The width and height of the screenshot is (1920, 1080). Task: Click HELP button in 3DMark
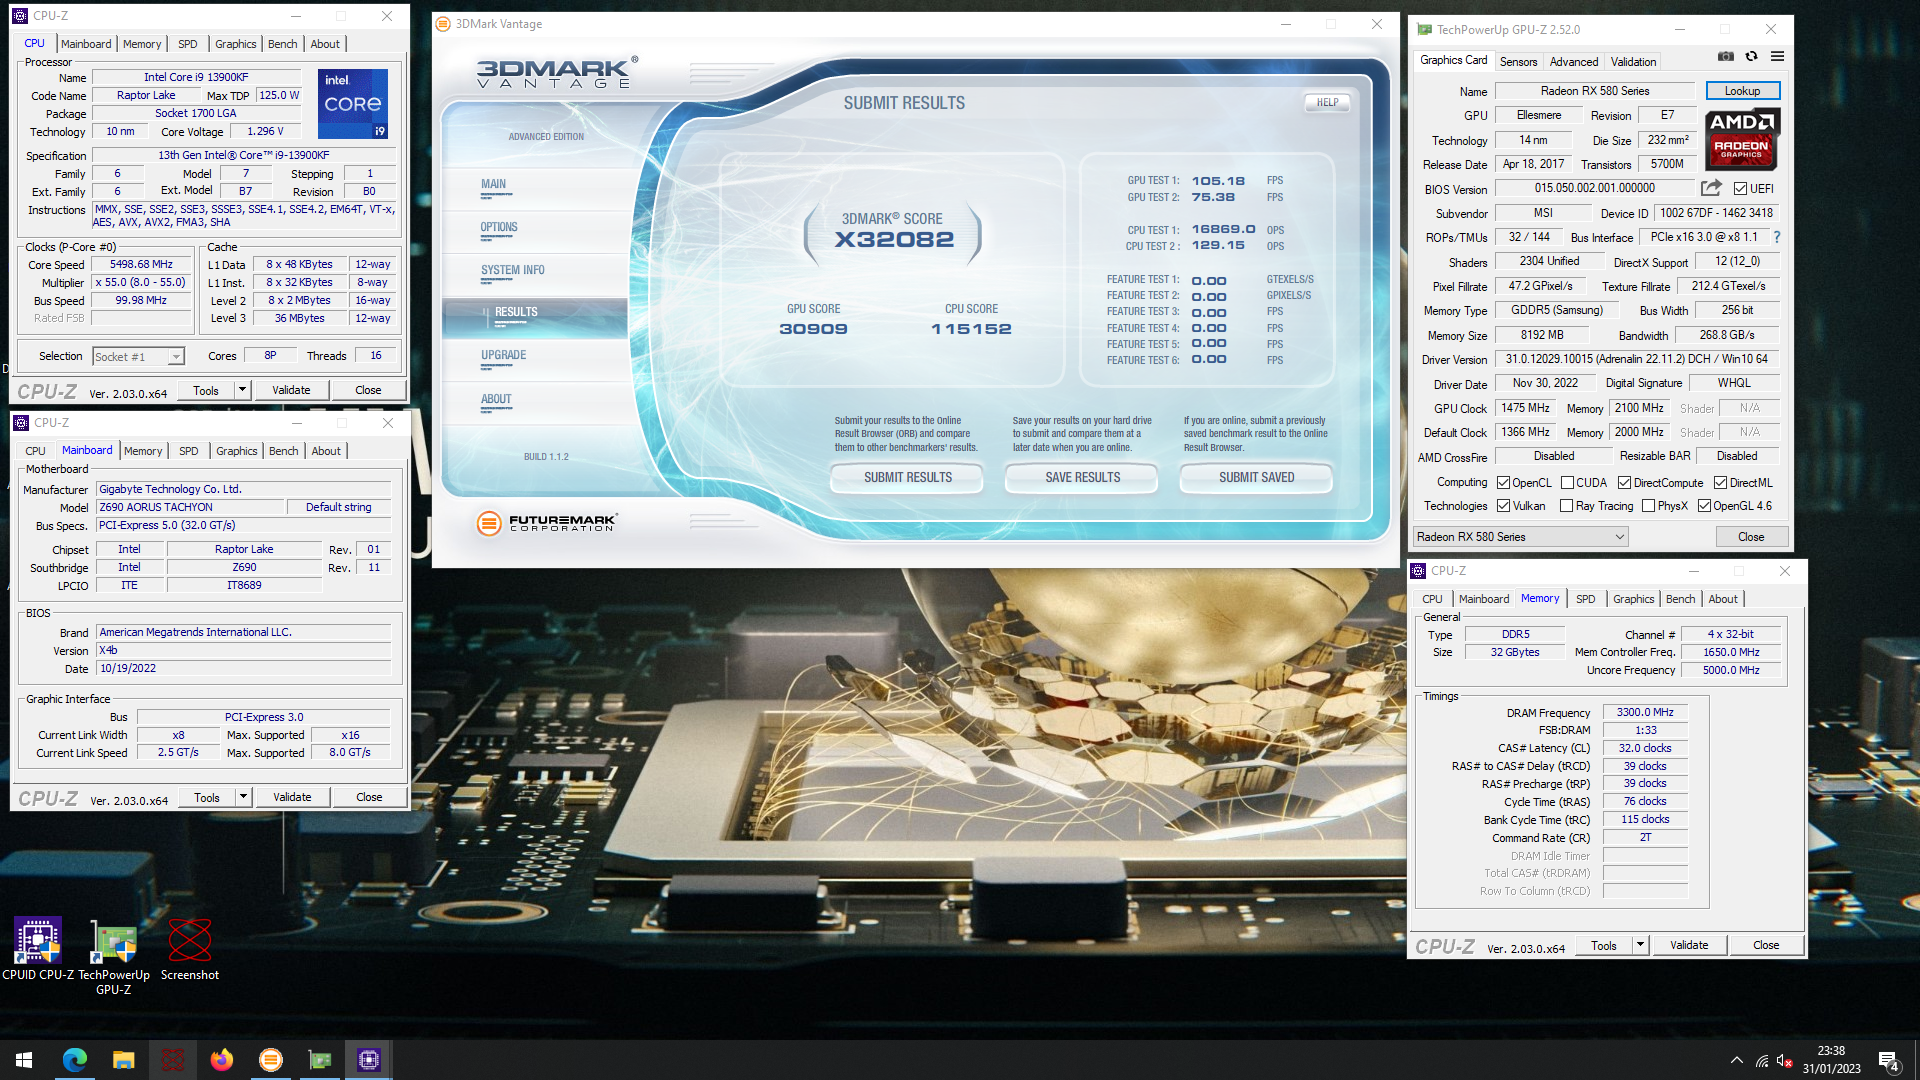(x=1327, y=102)
